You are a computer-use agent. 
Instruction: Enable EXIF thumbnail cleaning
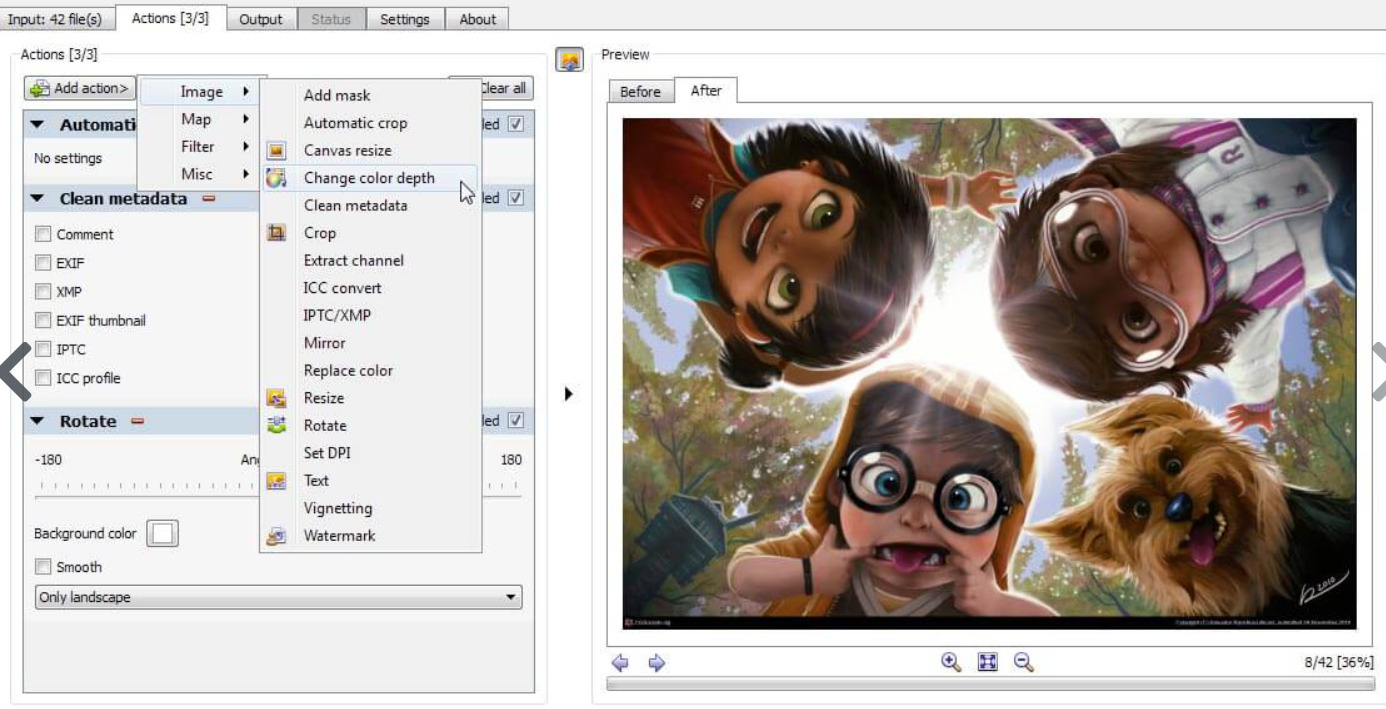click(x=43, y=321)
